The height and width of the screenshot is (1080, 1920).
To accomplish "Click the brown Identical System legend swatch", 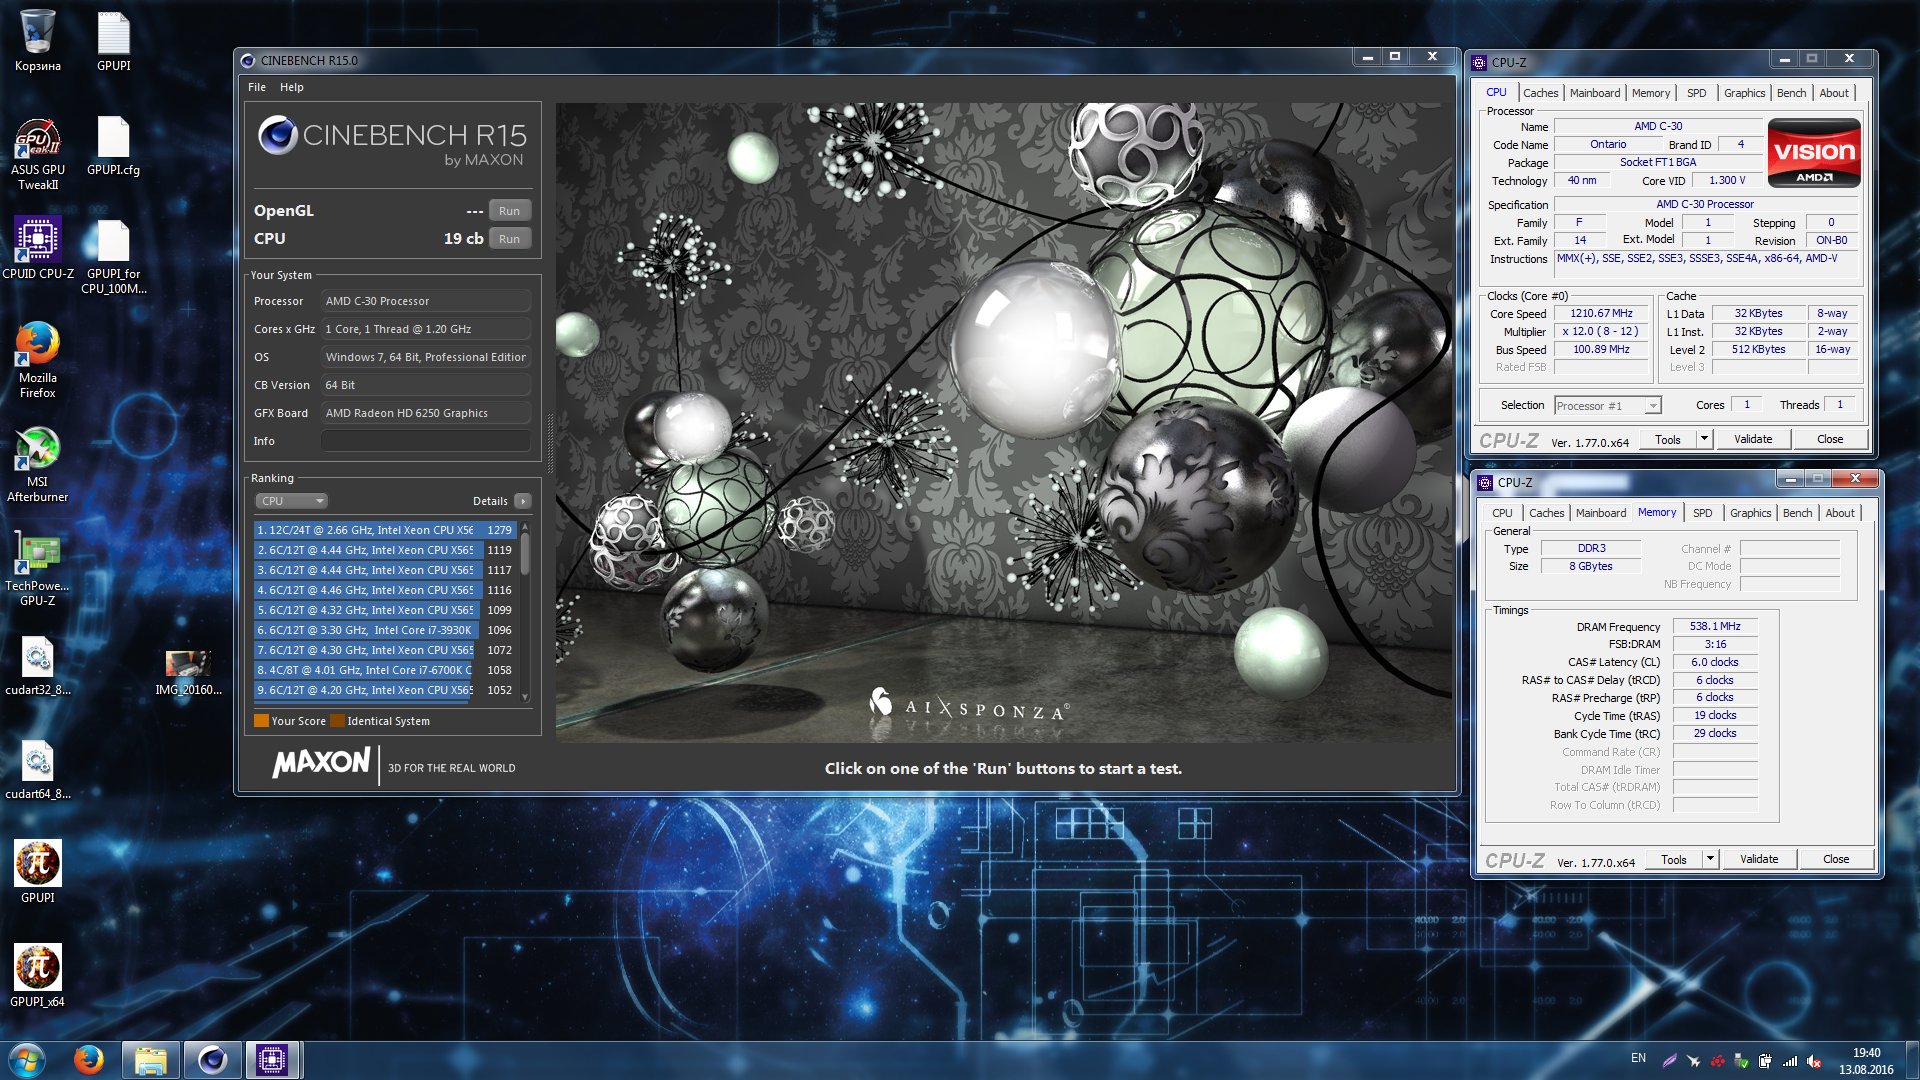I will pos(338,721).
